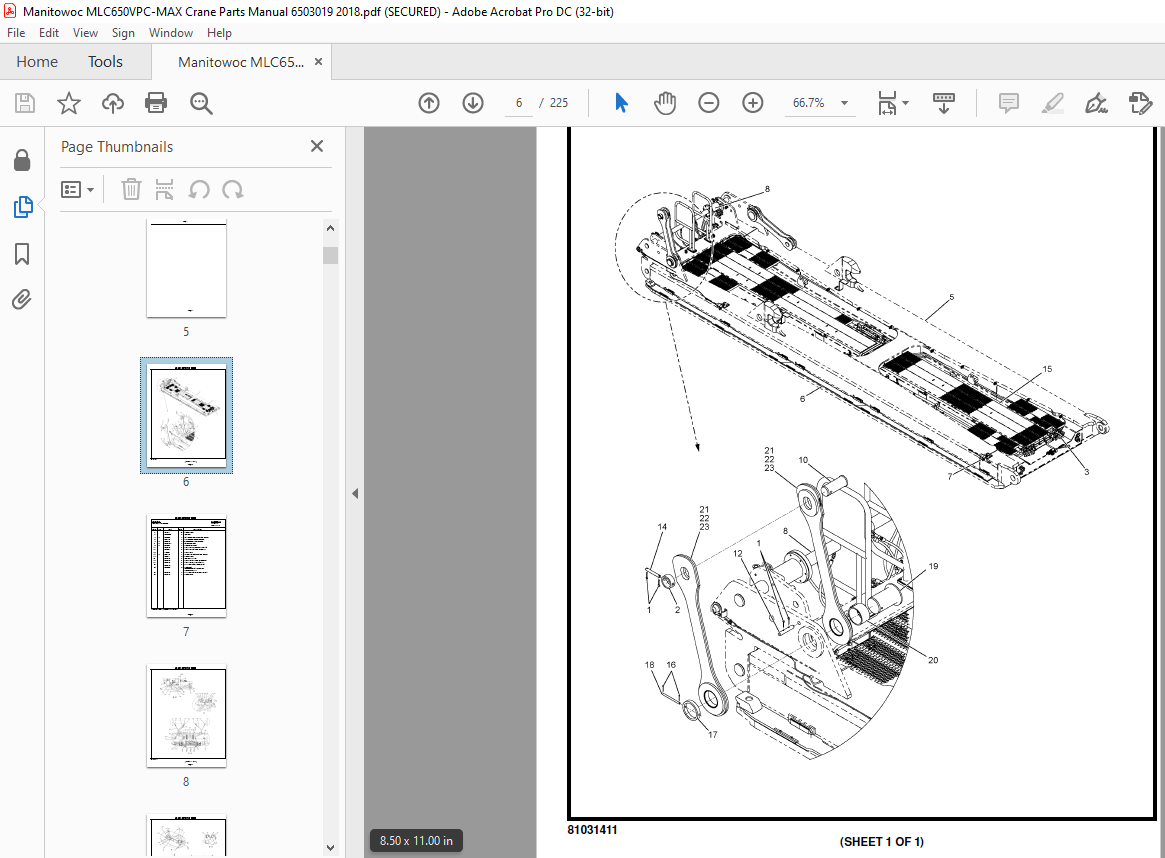Open the thumbnail options dropdown
Viewport: 1165px width, 858px height.
pyautogui.click(x=77, y=189)
